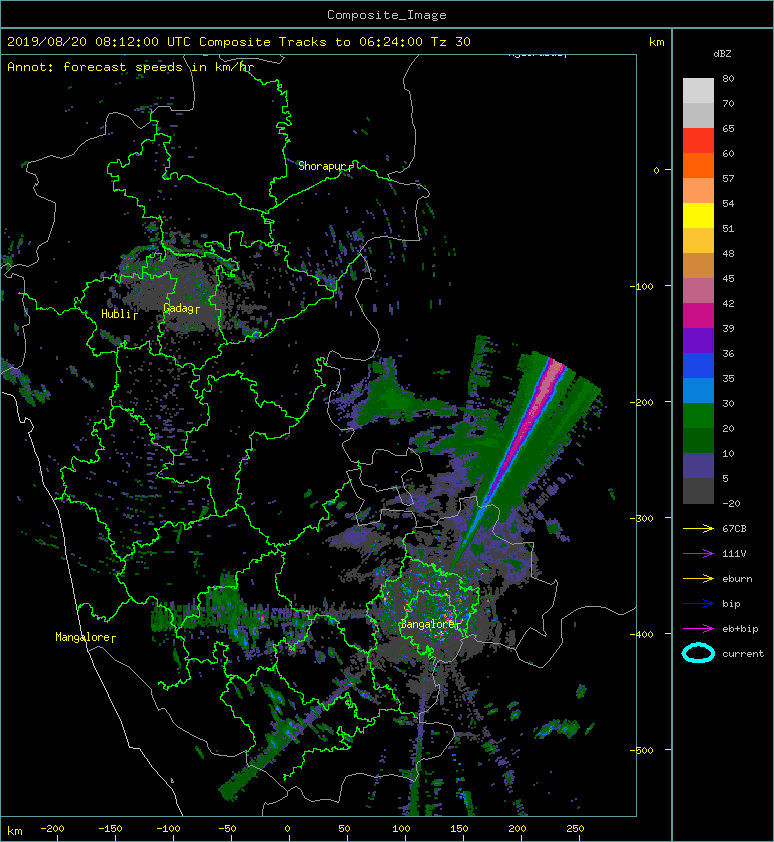
Task: Click the Bangalore city label
Action: point(427,624)
